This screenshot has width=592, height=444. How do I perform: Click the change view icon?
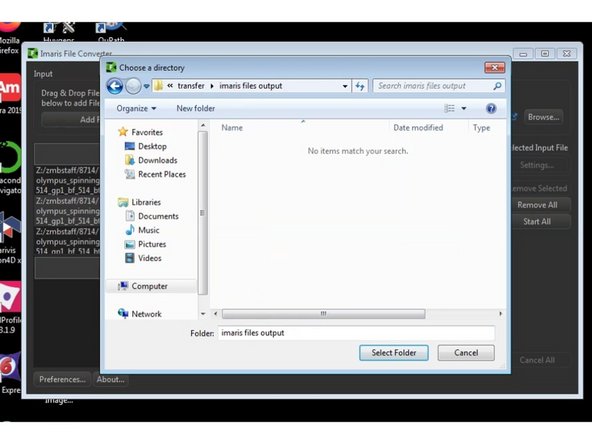(x=449, y=109)
